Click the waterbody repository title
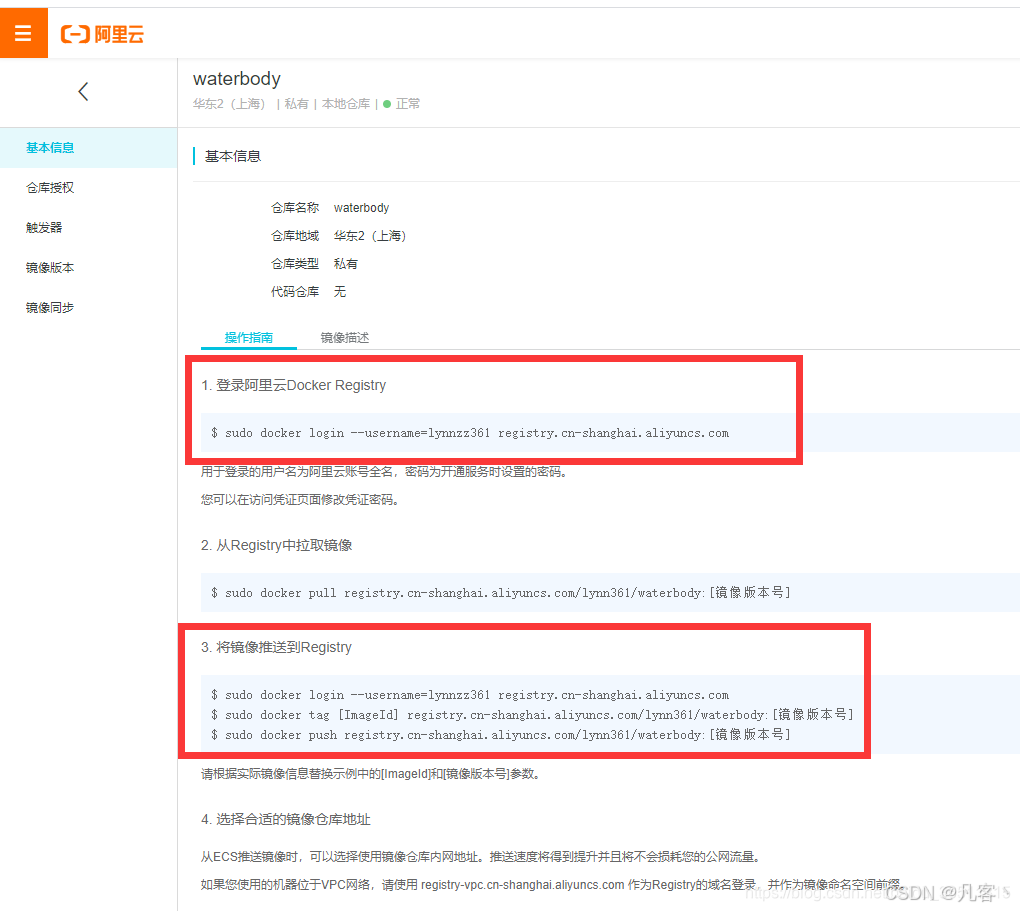Screen dimensions: 1020x911 [237, 79]
